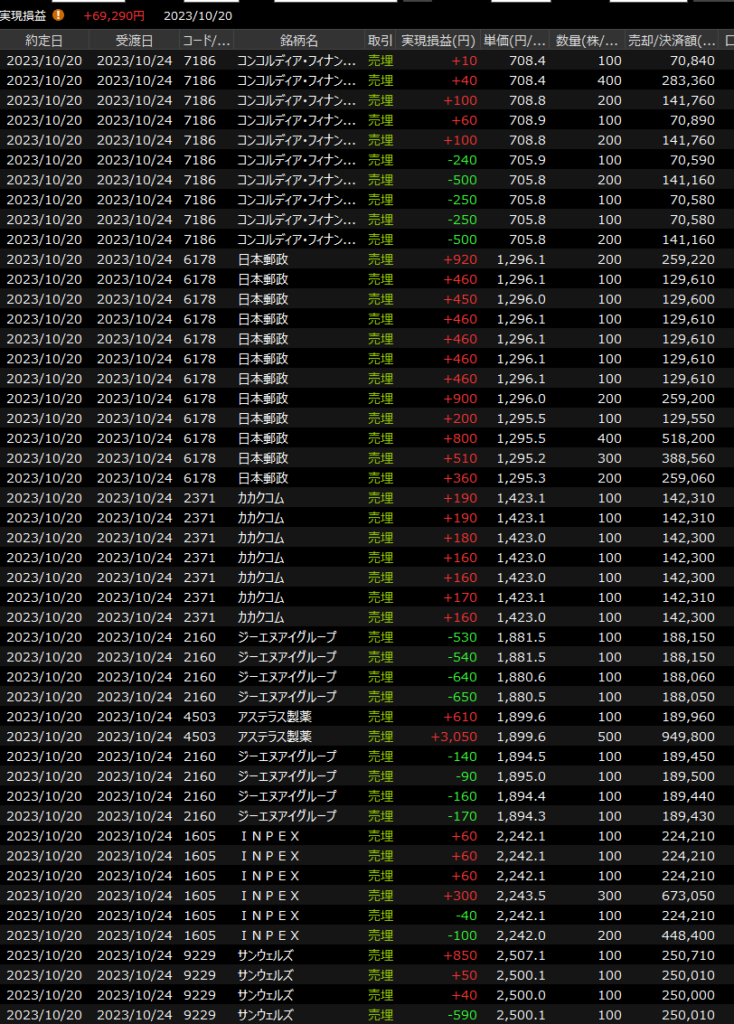The height and width of the screenshot is (1024, 734).
Task: Click the 売却/決済額 column header
Action: coord(671,40)
